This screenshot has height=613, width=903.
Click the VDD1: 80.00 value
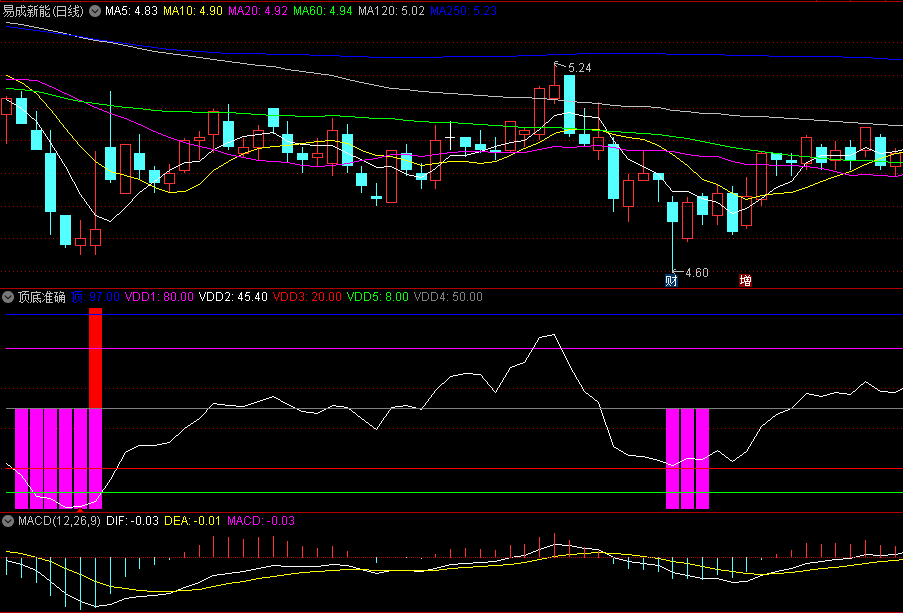(x=159, y=297)
